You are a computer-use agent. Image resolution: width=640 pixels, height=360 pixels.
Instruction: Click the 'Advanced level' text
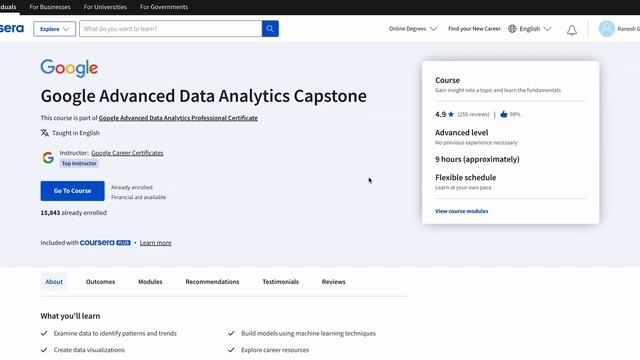pos(462,133)
